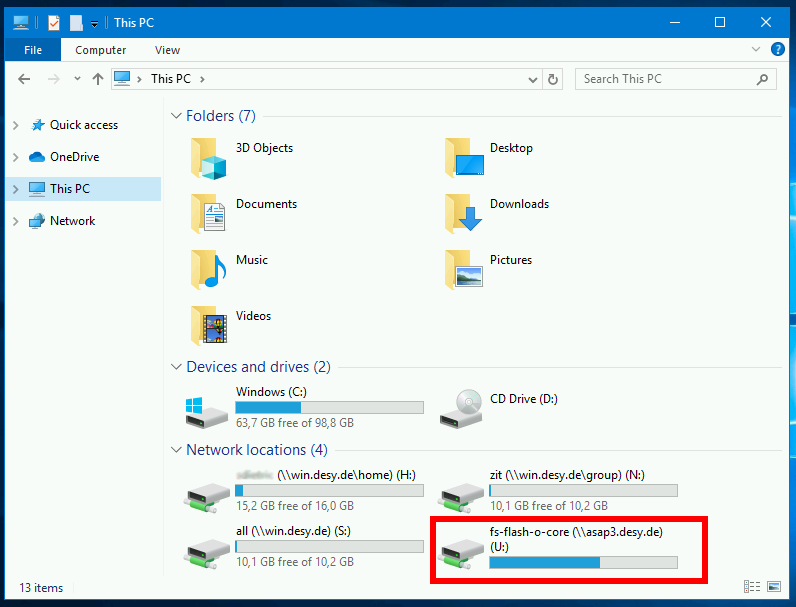796x607 pixels.
Task: Go back with the left arrow
Action: point(24,79)
